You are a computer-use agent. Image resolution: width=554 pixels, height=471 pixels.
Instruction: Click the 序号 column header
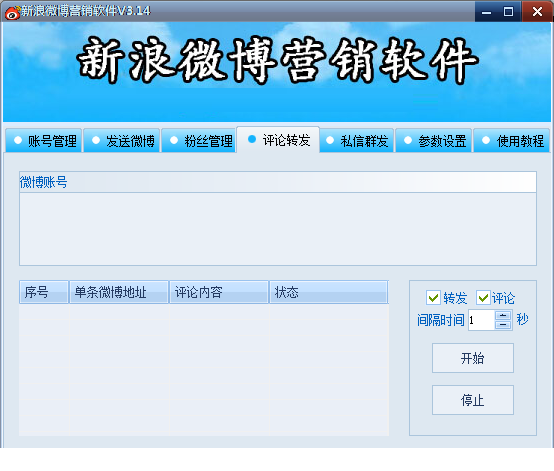pos(44,292)
